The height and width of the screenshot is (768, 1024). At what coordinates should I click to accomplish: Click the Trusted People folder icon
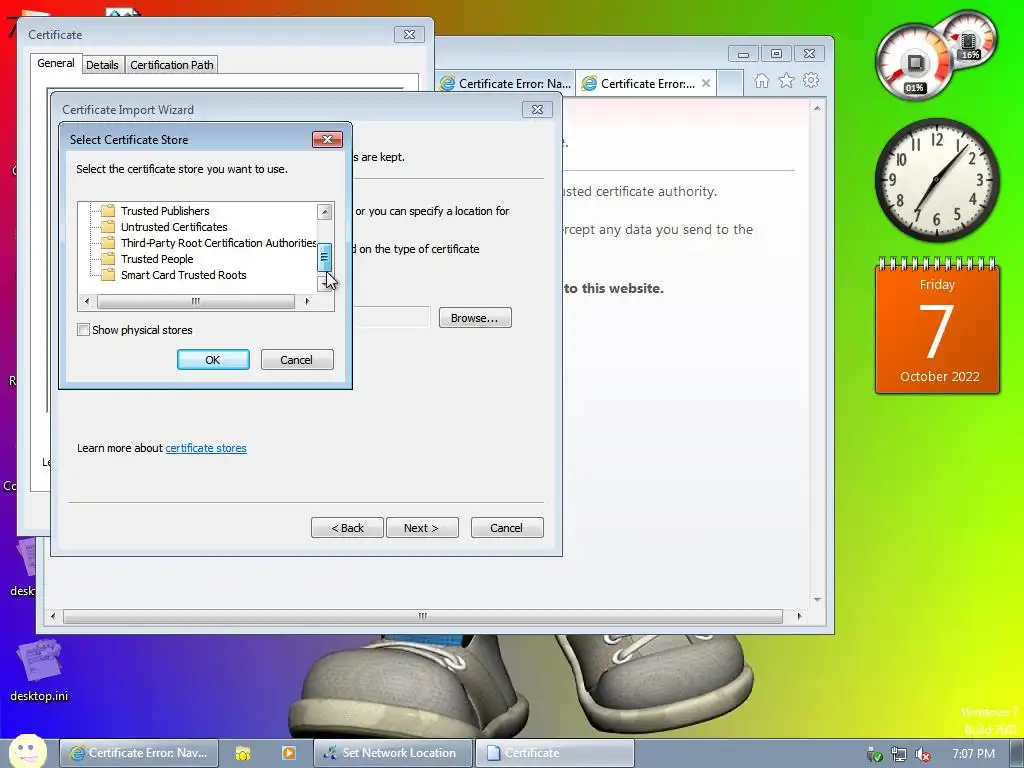(108, 259)
